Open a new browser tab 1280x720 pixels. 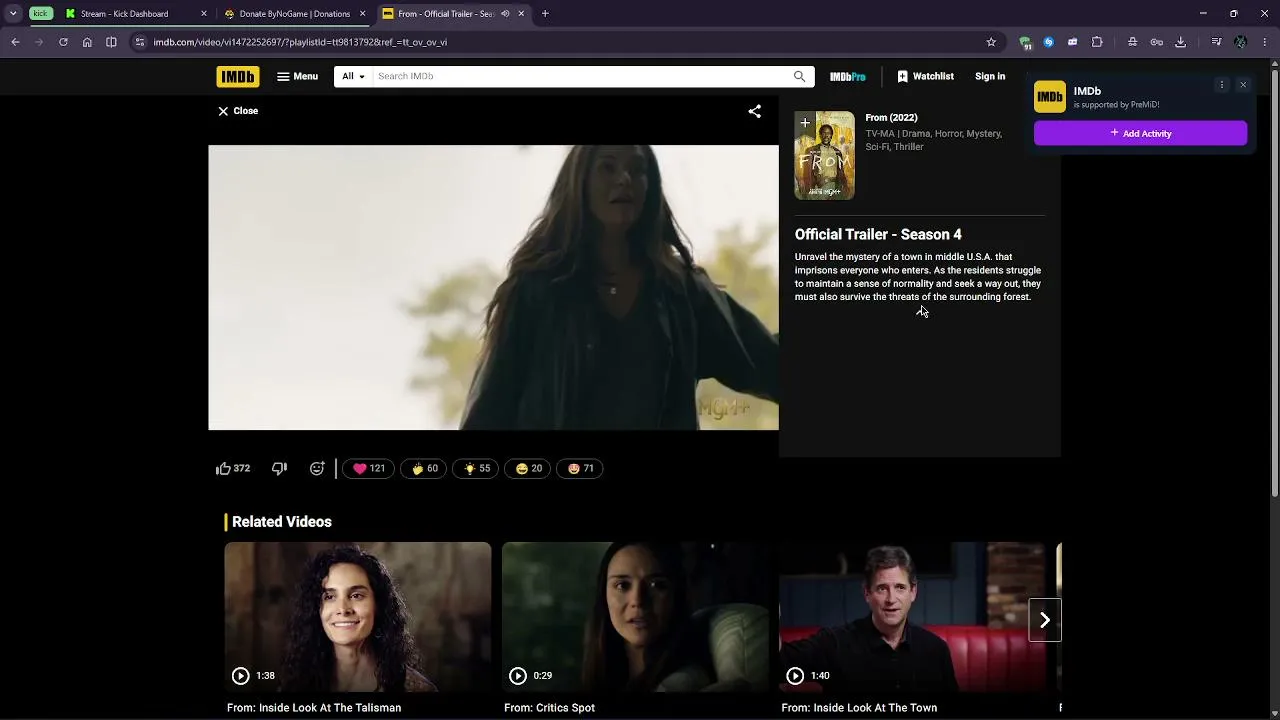coord(545,14)
